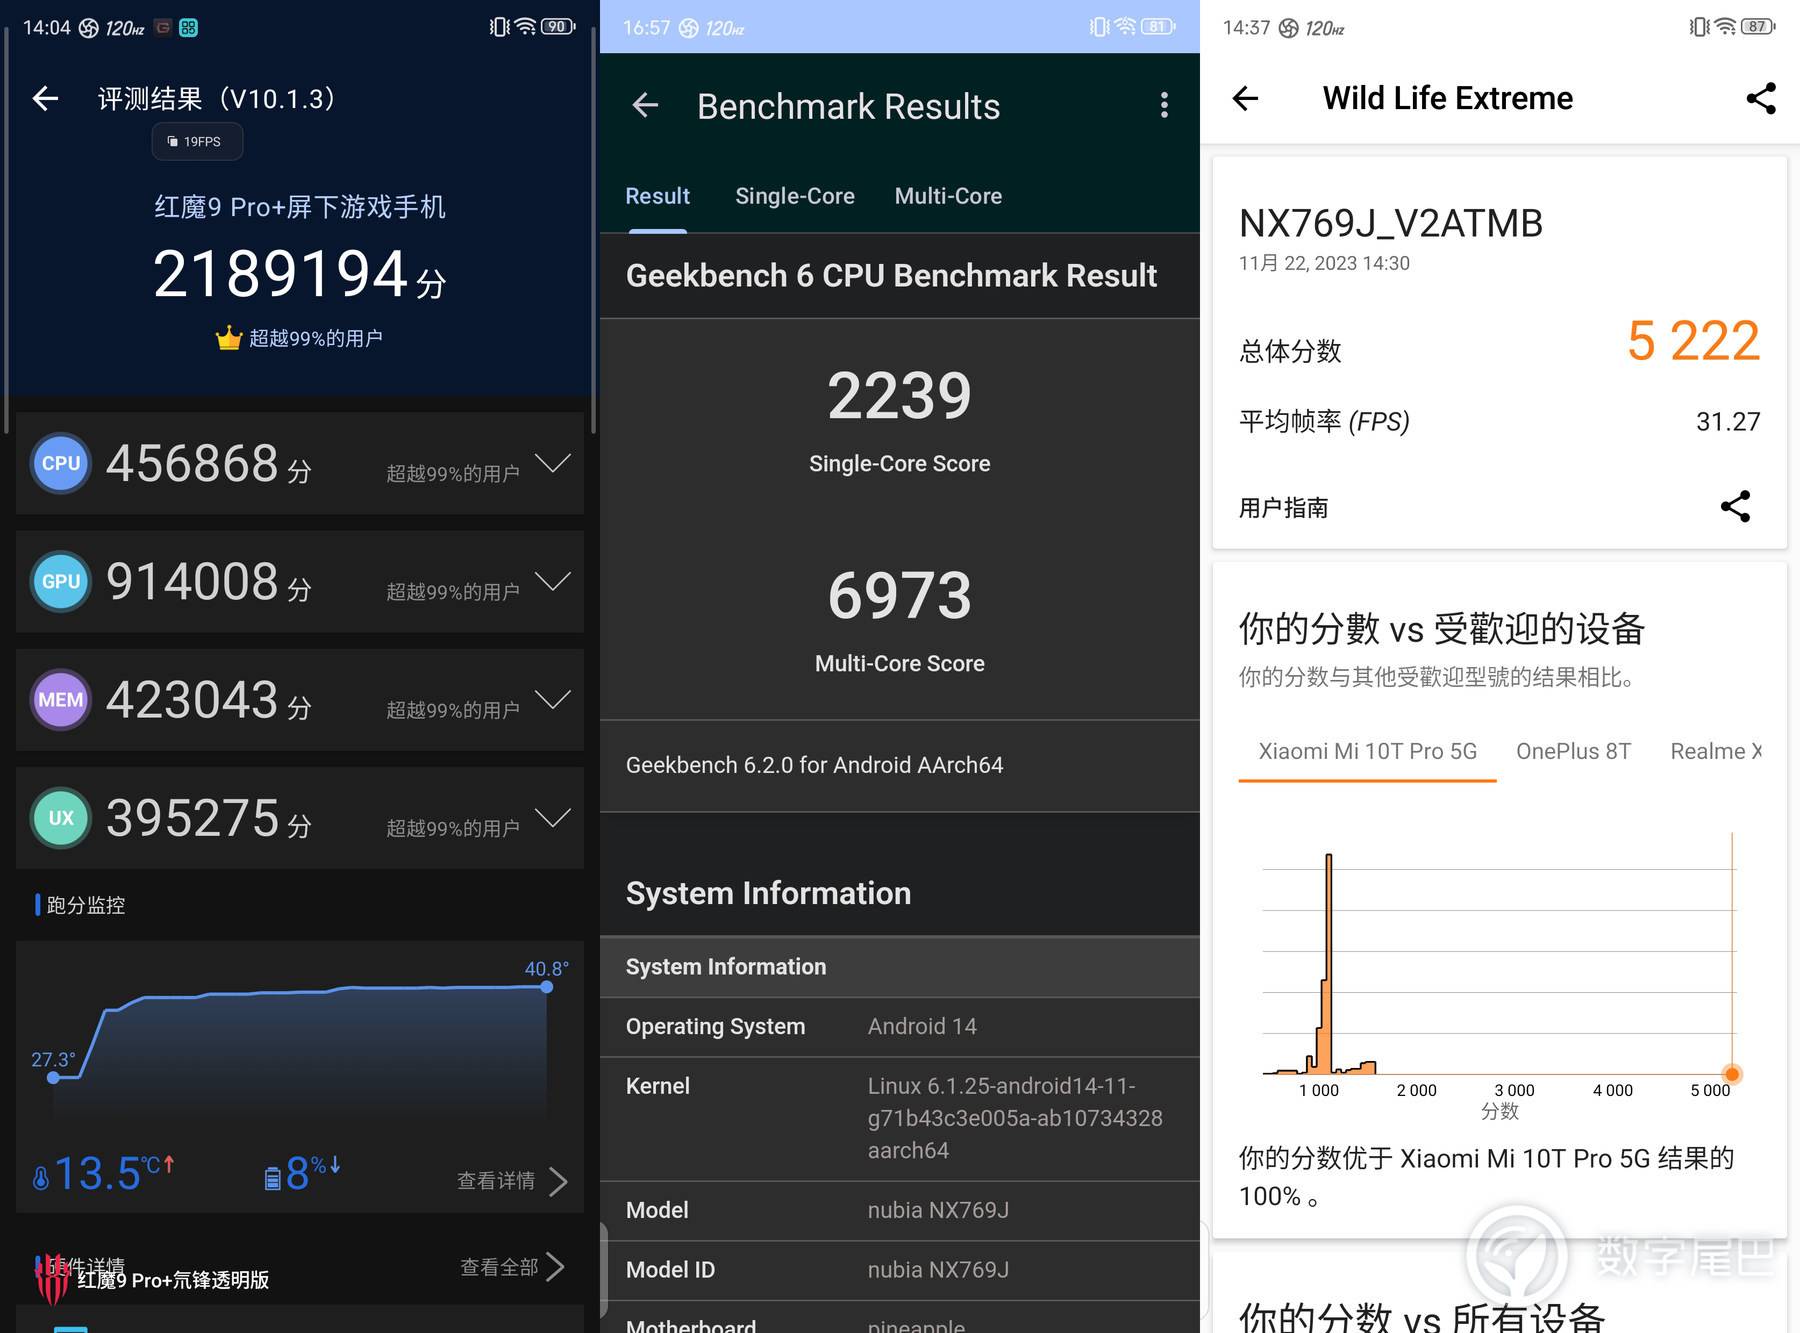Share result using icon beside 用户指南
This screenshot has height=1333, width=1800.
[1735, 506]
